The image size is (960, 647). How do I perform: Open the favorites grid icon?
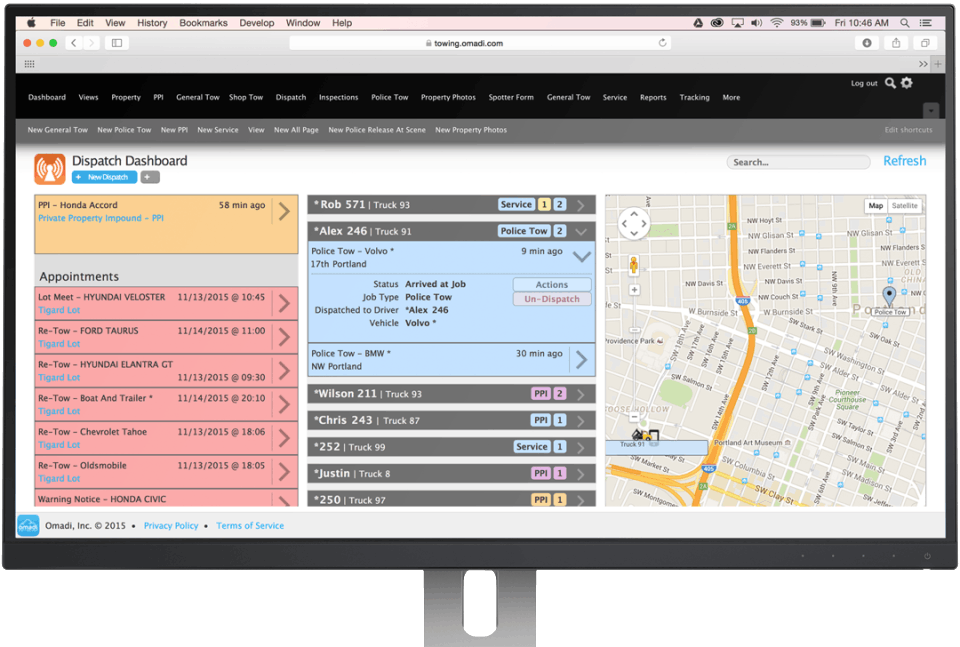(x=29, y=64)
